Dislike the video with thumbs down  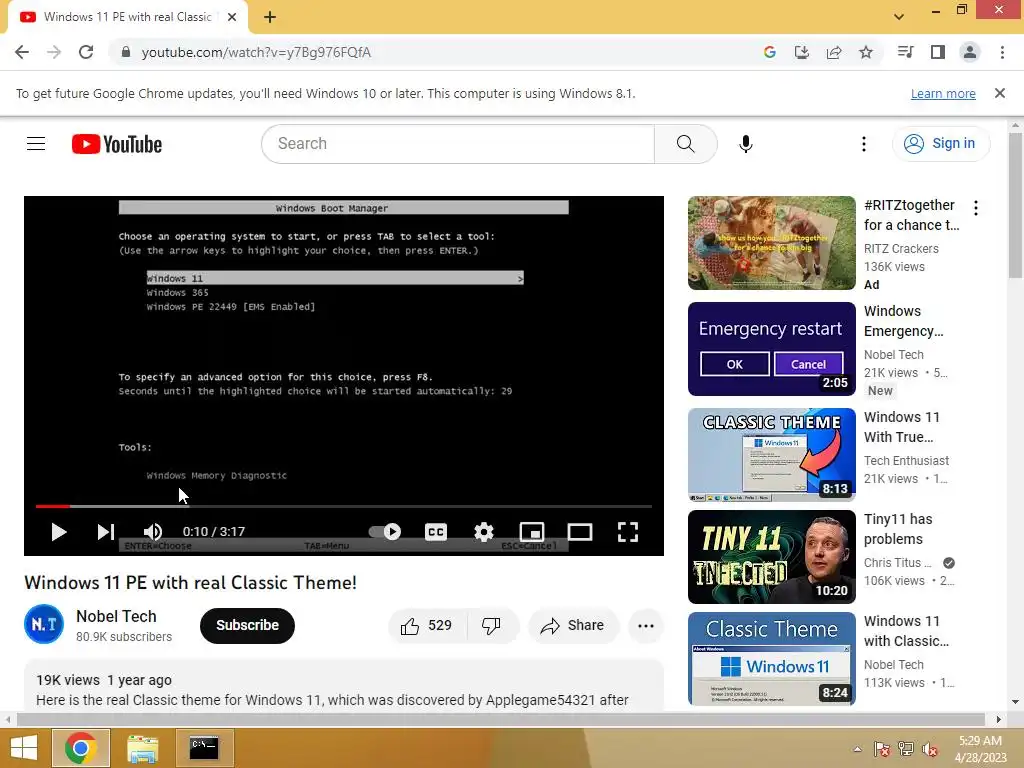point(492,626)
